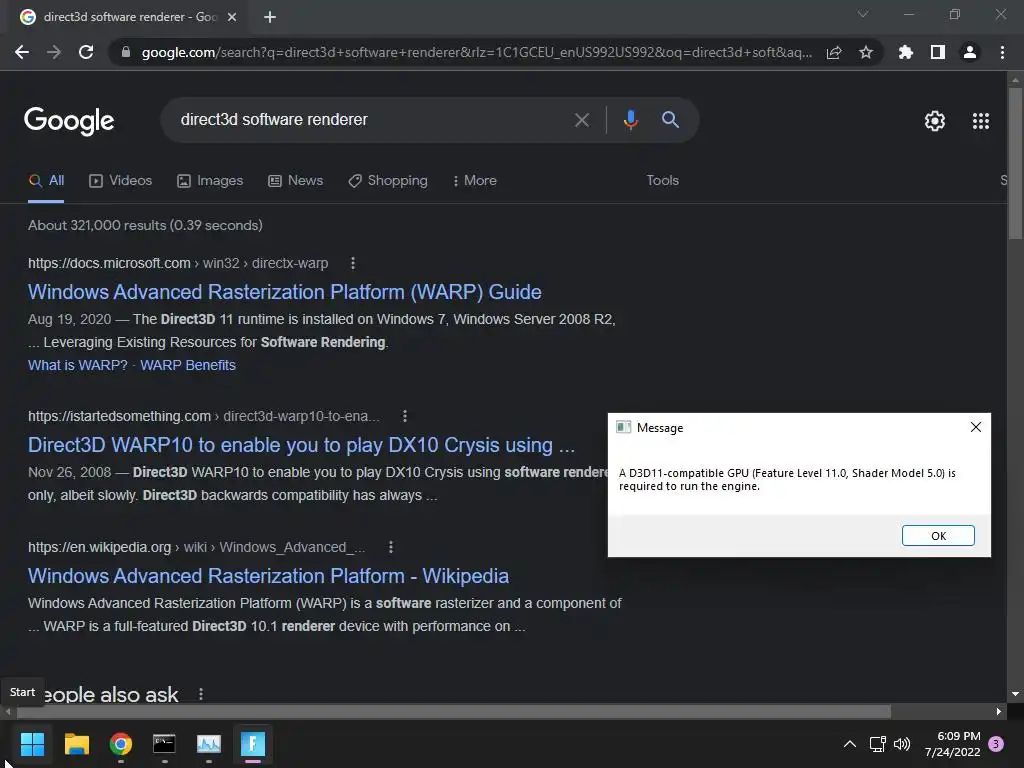Open options for docs.microsoft.com result
Screen dimensions: 1024x768
[353, 263]
